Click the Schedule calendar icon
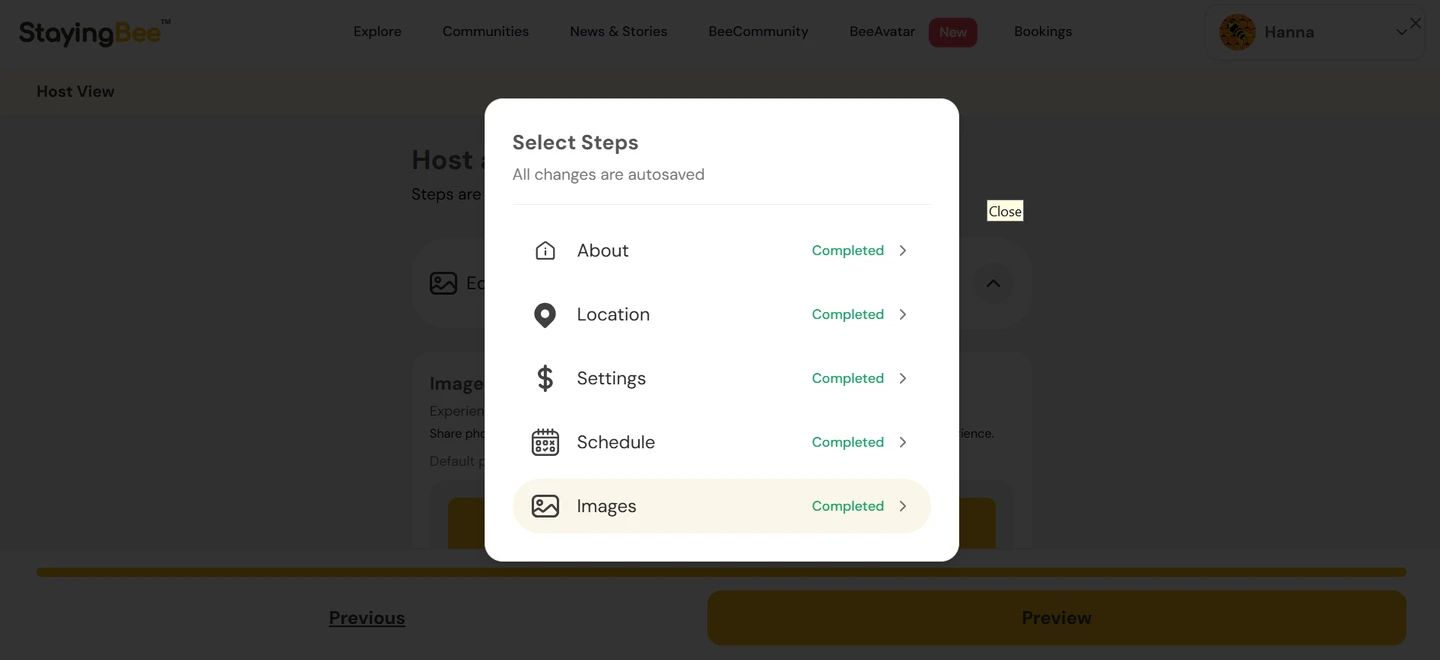The image size is (1440, 660). (545, 442)
